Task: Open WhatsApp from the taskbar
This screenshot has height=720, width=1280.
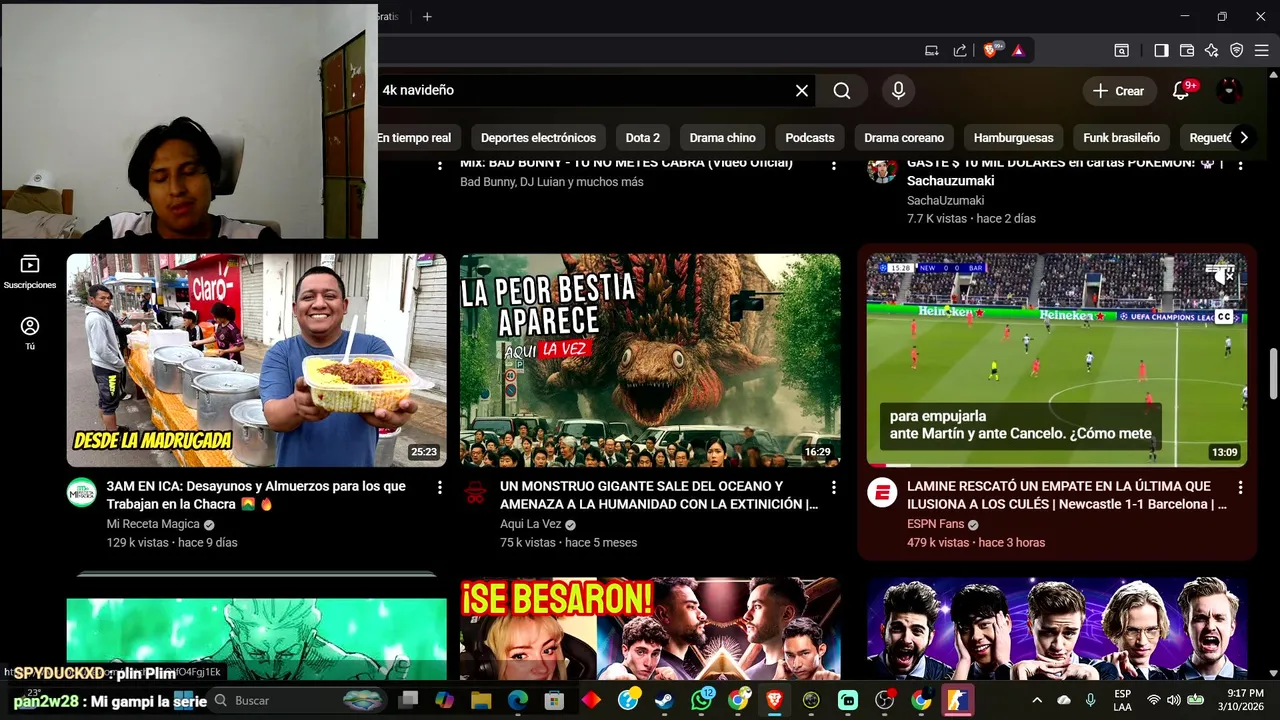Action: 702,701
